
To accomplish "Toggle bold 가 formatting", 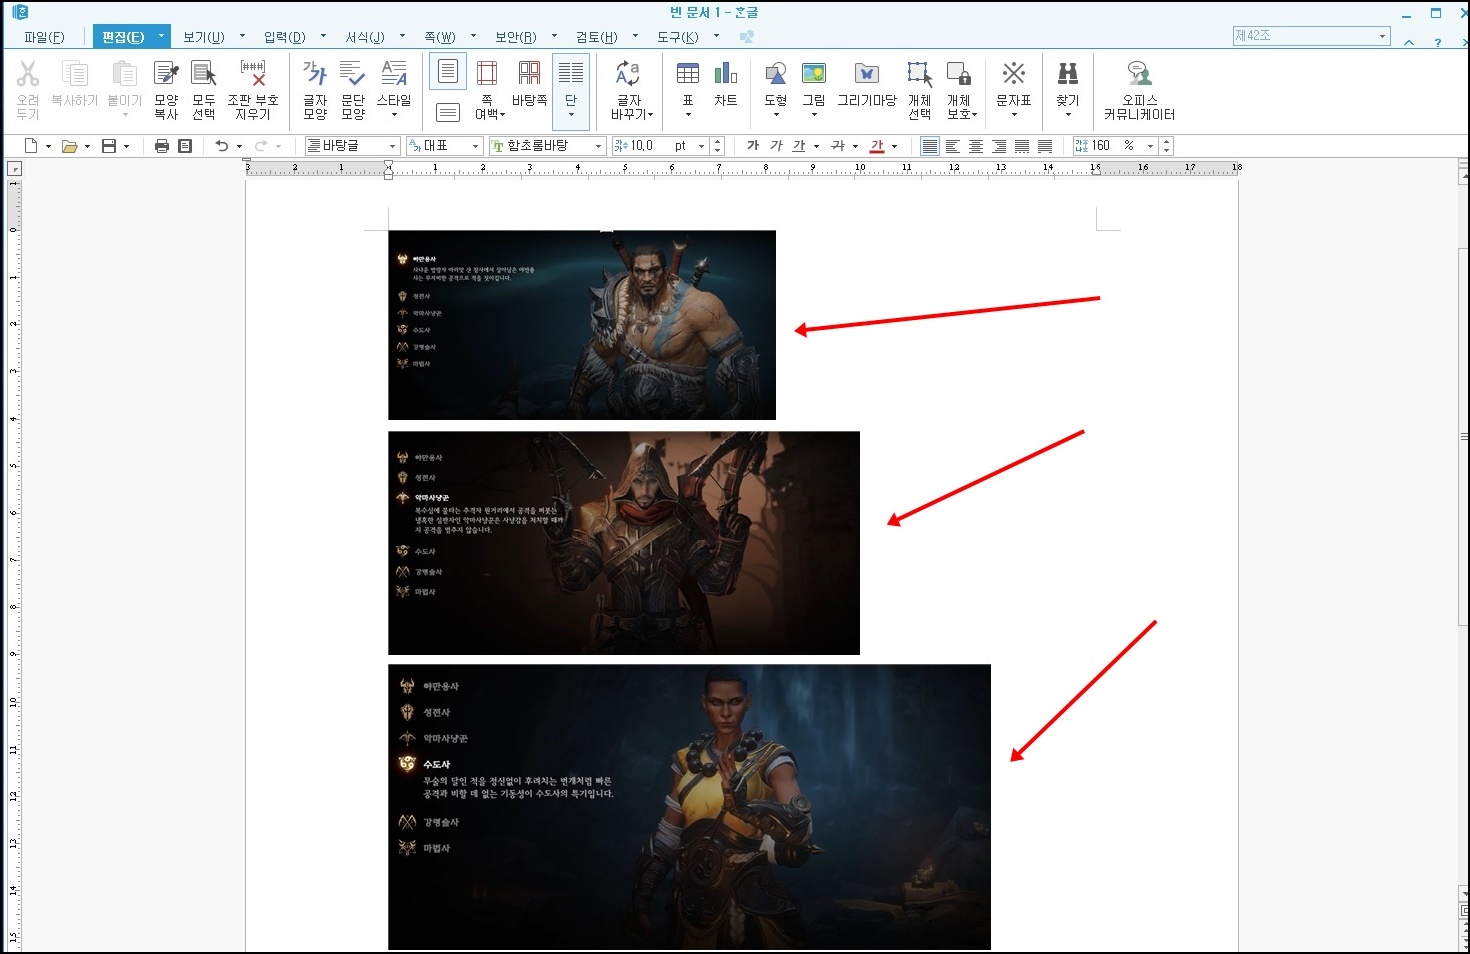I will tap(753, 146).
